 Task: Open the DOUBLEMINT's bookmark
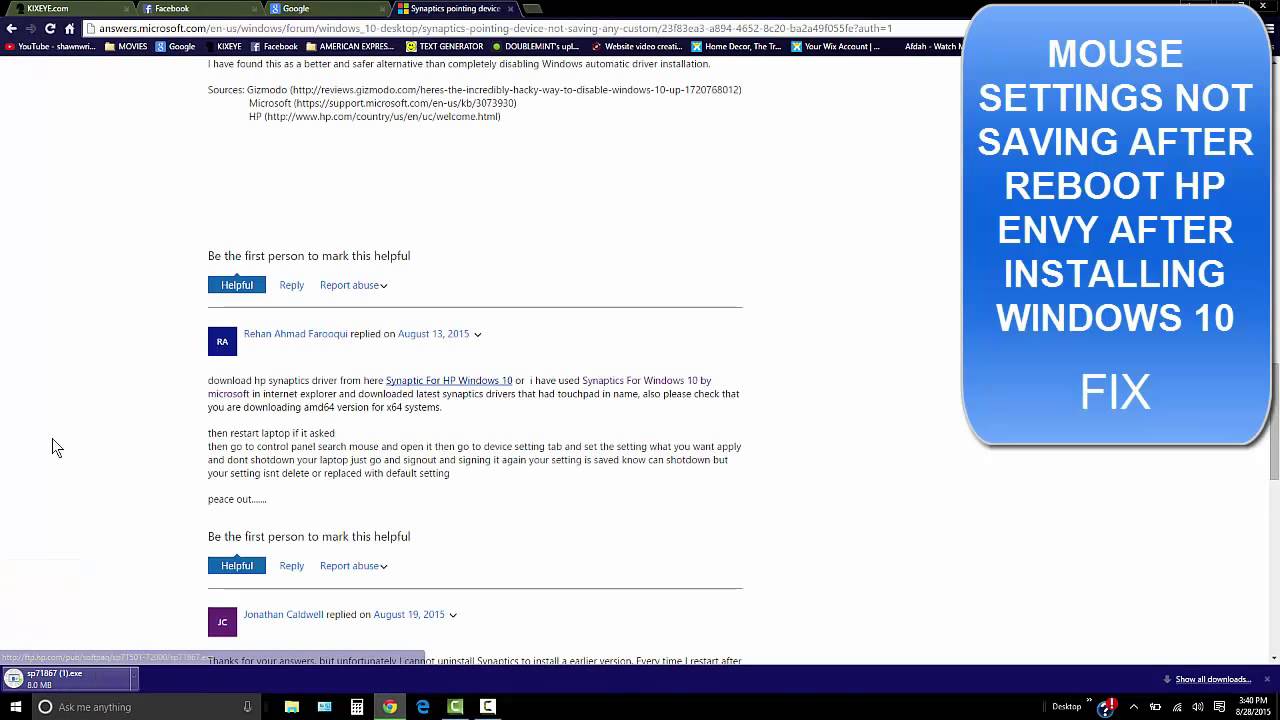point(535,46)
